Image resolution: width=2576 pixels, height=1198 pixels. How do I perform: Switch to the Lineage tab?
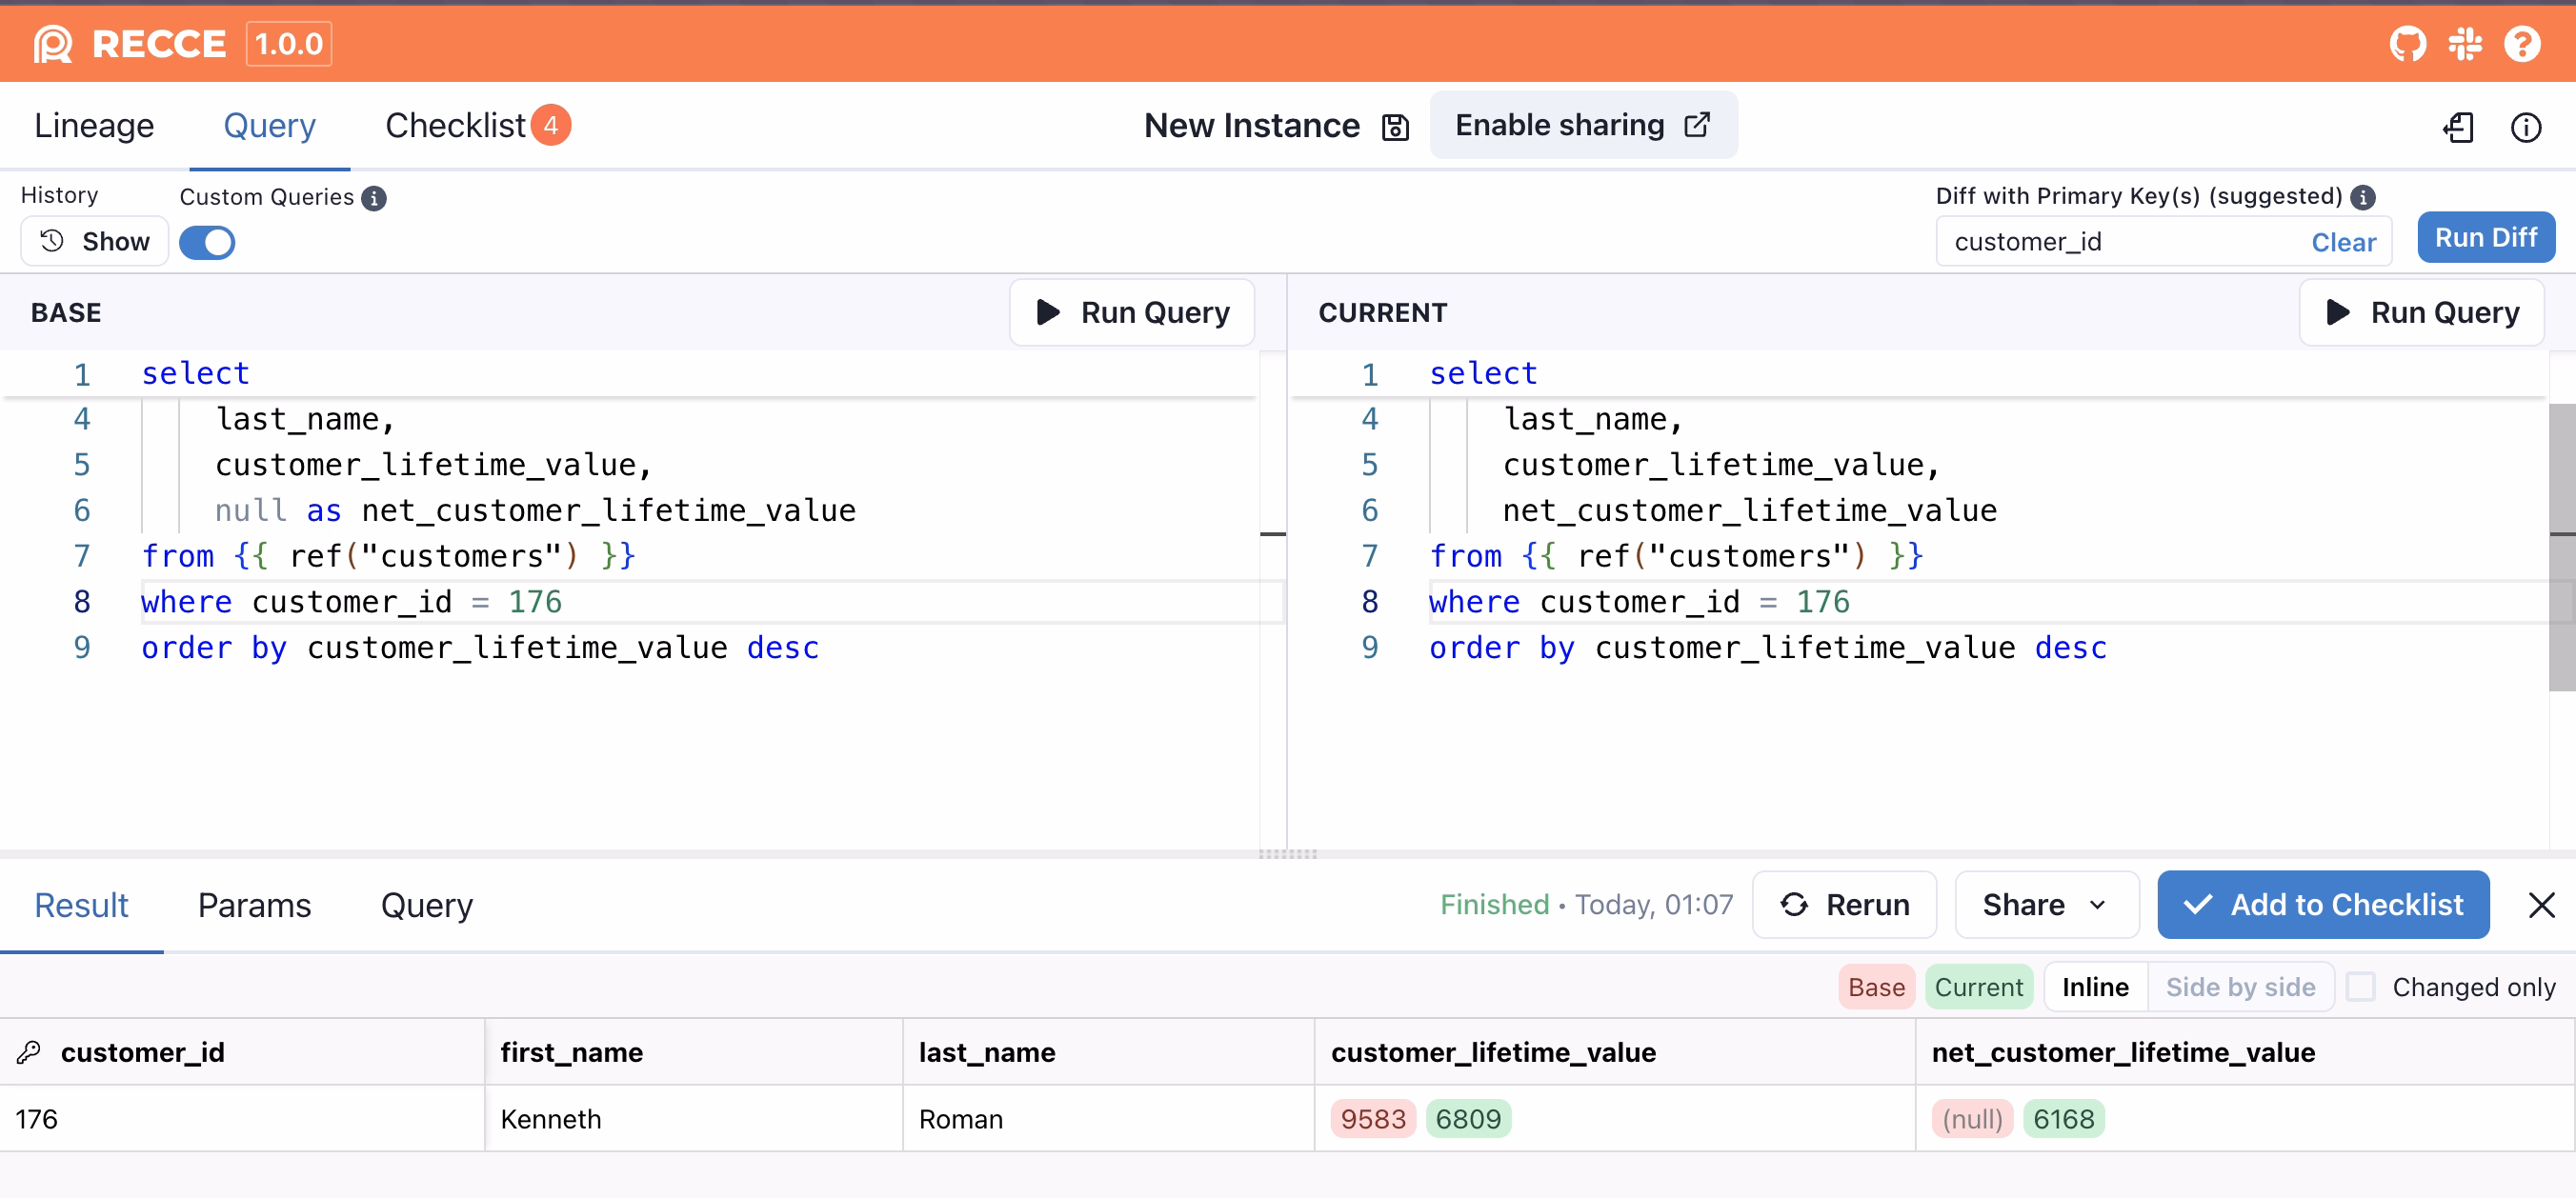click(x=94, y=126)
